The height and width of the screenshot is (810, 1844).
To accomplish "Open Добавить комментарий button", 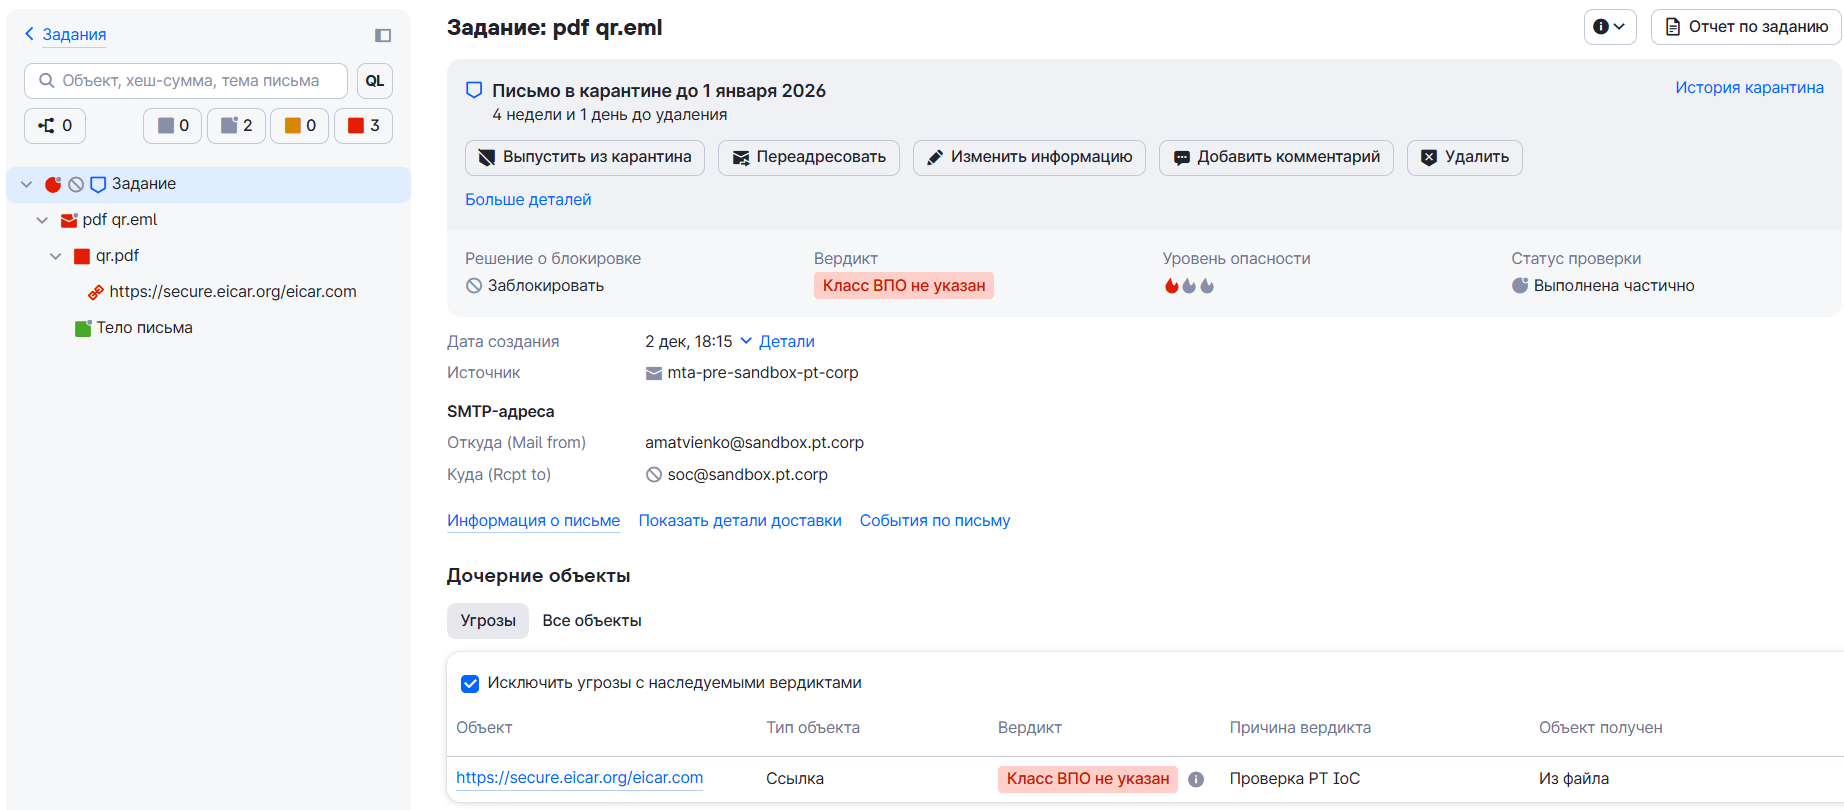I will click(x=1275, y=157).
